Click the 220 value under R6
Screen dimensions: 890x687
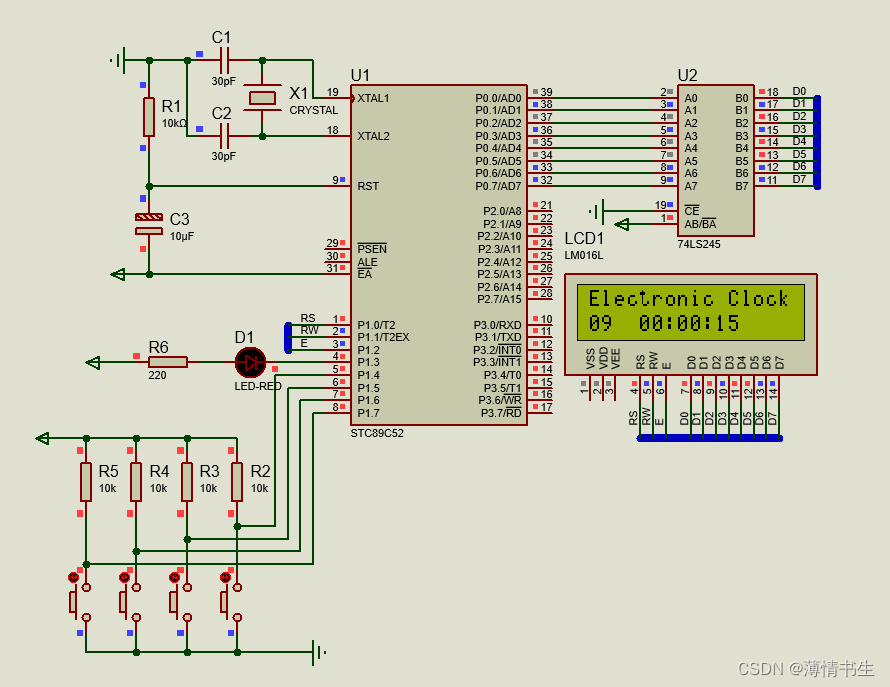tap(157, 375)
